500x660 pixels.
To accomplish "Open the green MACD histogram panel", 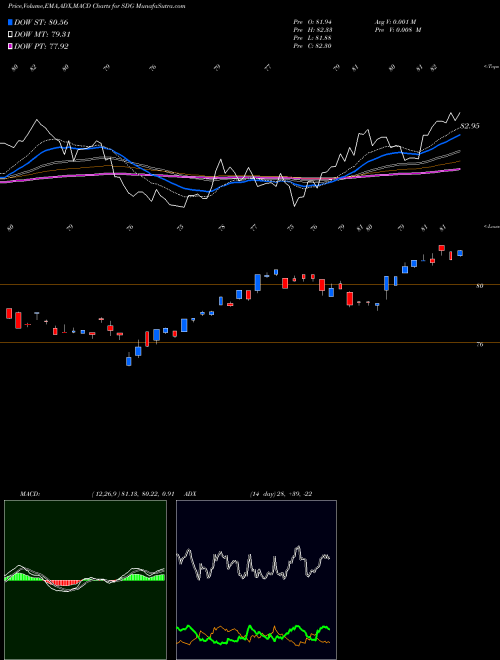I will click(85, 580).
